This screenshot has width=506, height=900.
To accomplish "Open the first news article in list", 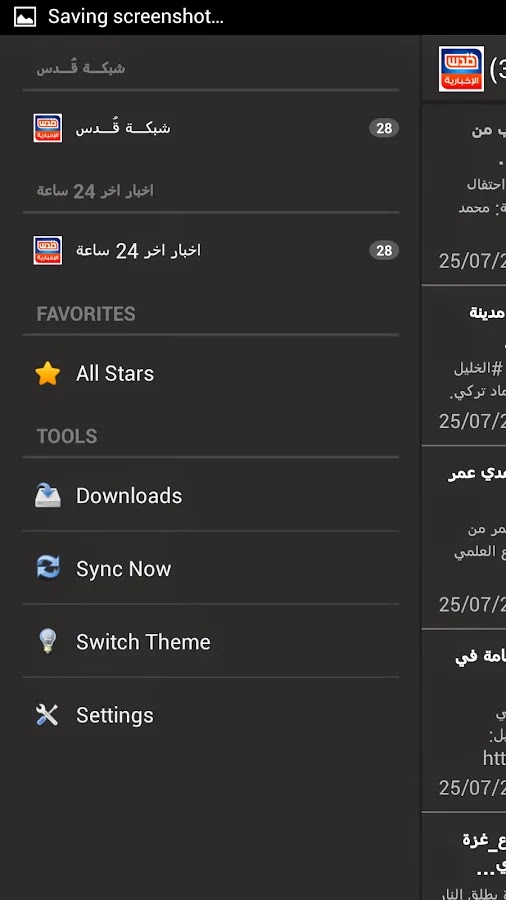I will 464,194.
